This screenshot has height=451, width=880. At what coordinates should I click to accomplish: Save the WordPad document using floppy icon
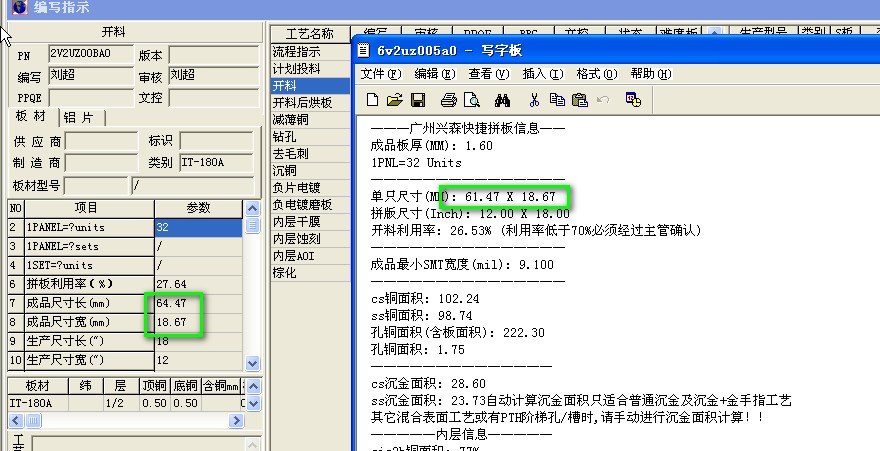coord(418,100)
